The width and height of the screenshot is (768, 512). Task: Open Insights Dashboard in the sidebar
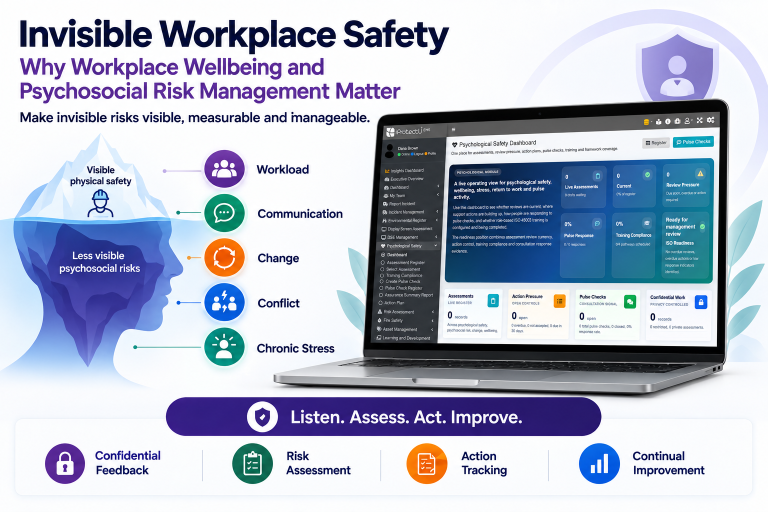(406, 171)
